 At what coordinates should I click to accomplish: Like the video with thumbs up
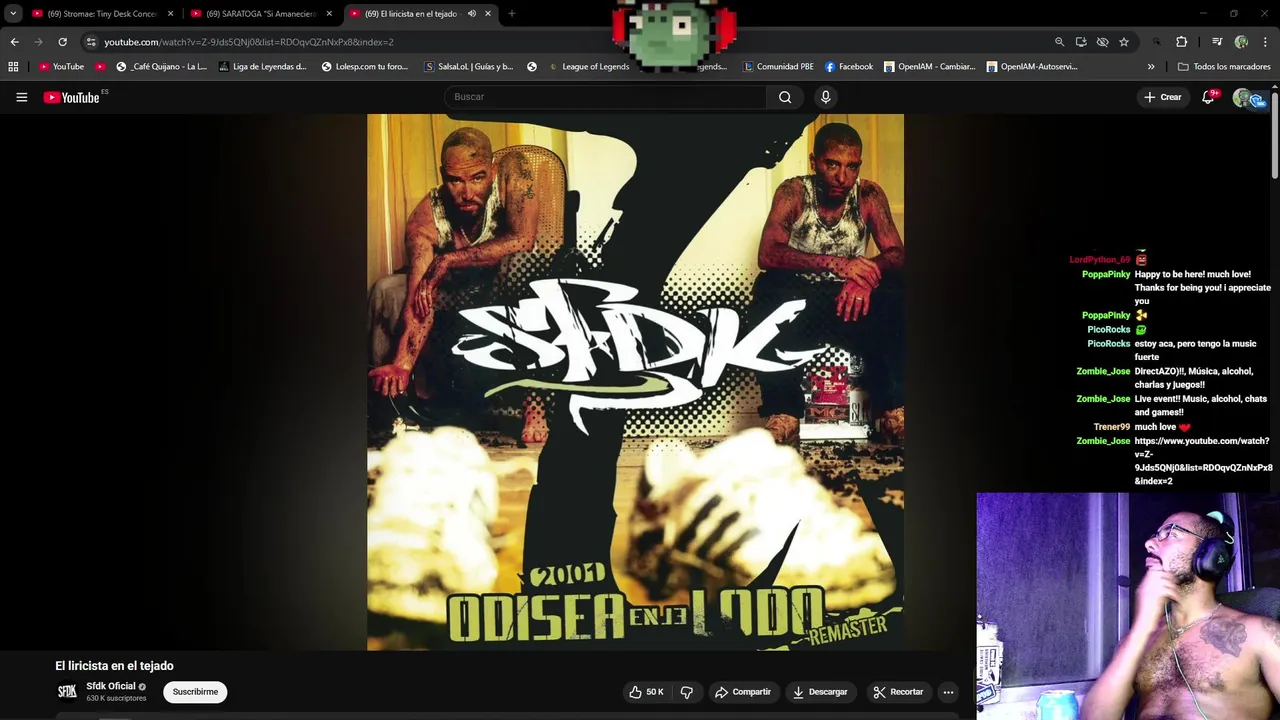click(646, 692)
